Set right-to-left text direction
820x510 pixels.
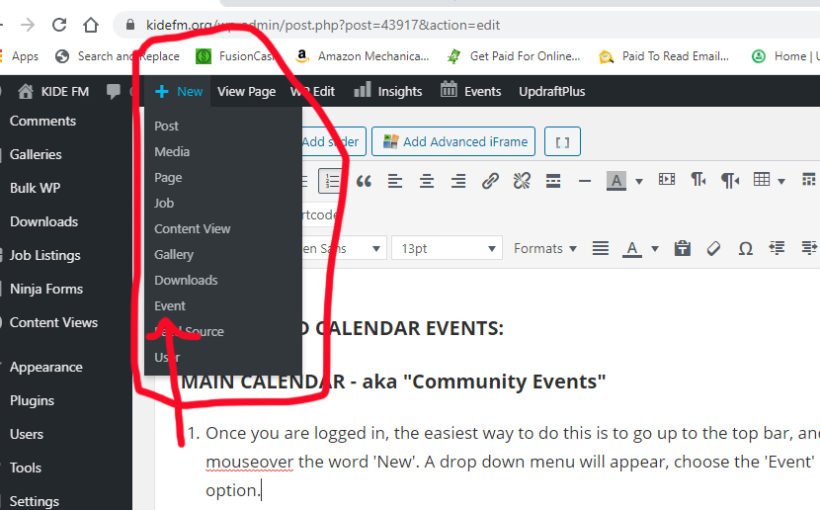pyautogui.click(x=730, y=180)
